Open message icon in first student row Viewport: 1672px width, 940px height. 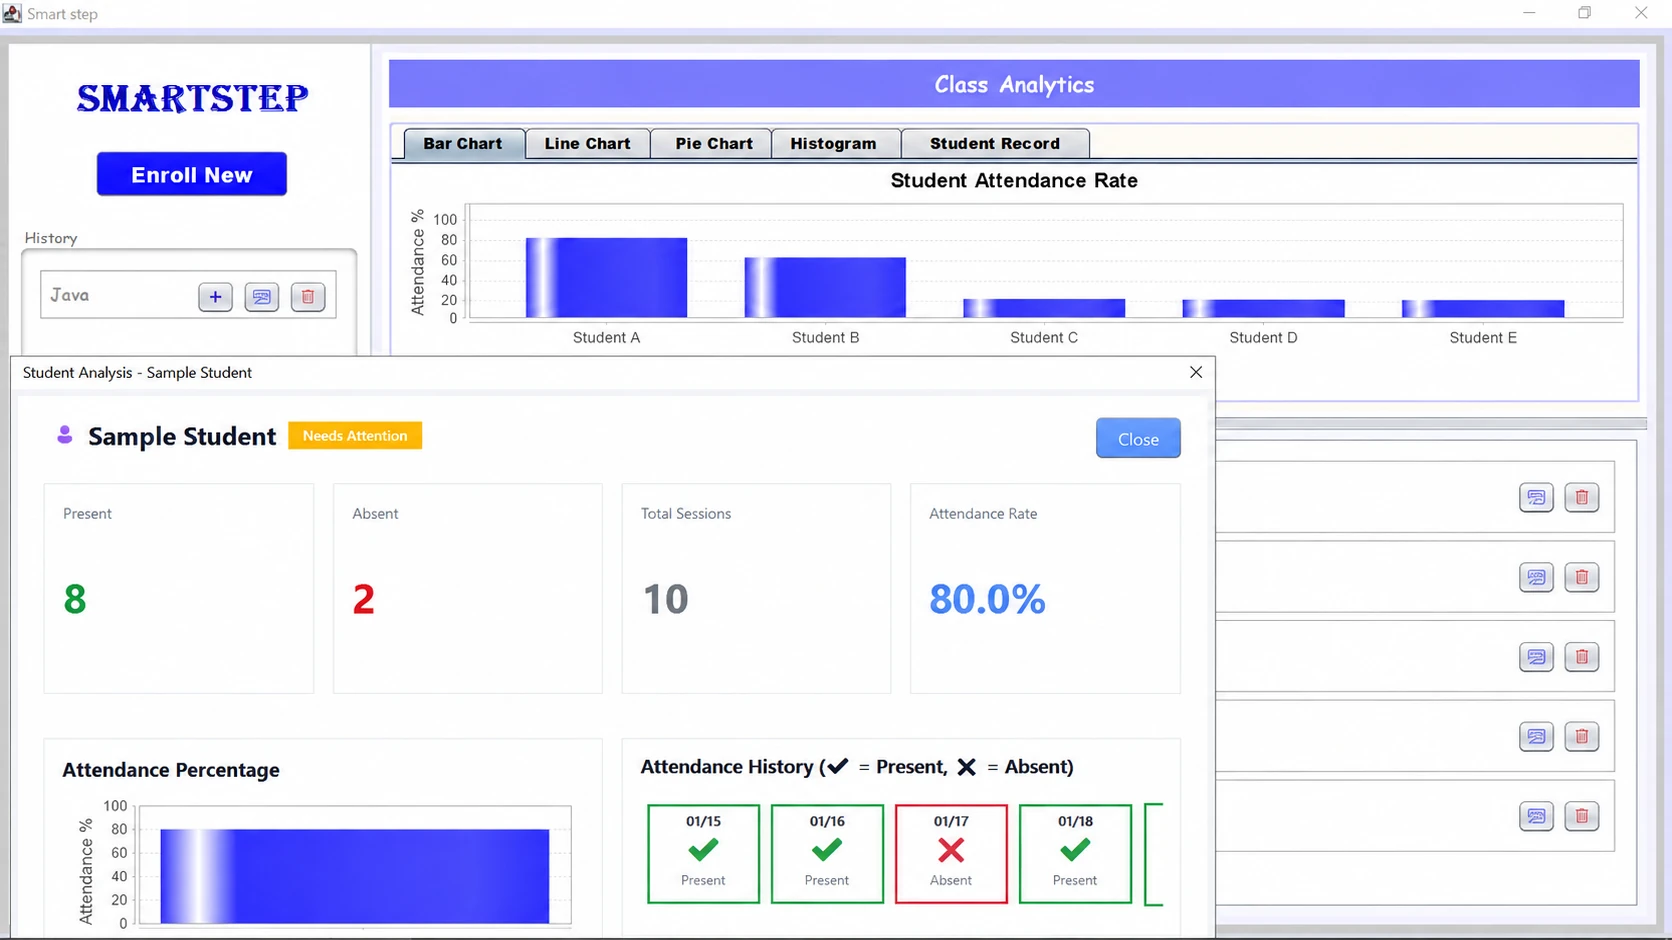tap(1536, 497)
